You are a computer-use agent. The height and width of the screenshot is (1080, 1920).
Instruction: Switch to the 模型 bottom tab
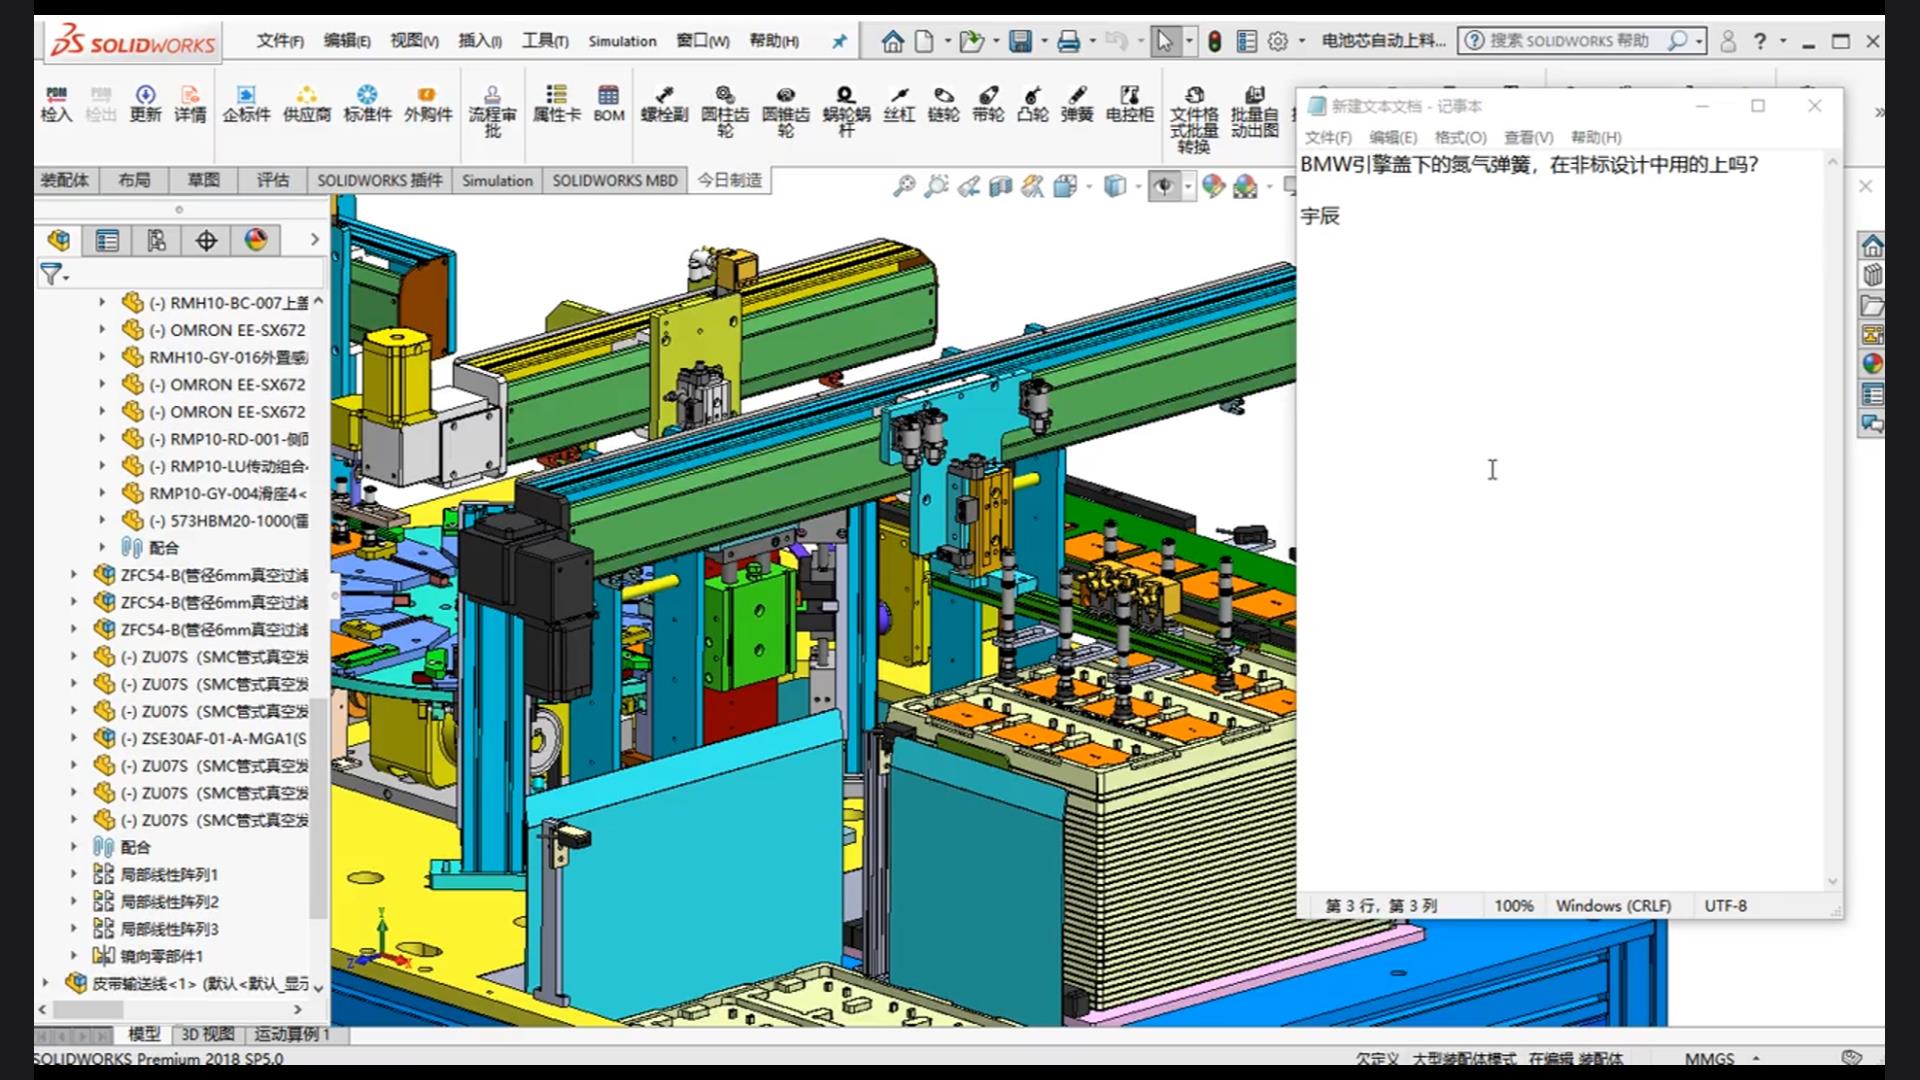point(144,1034)
